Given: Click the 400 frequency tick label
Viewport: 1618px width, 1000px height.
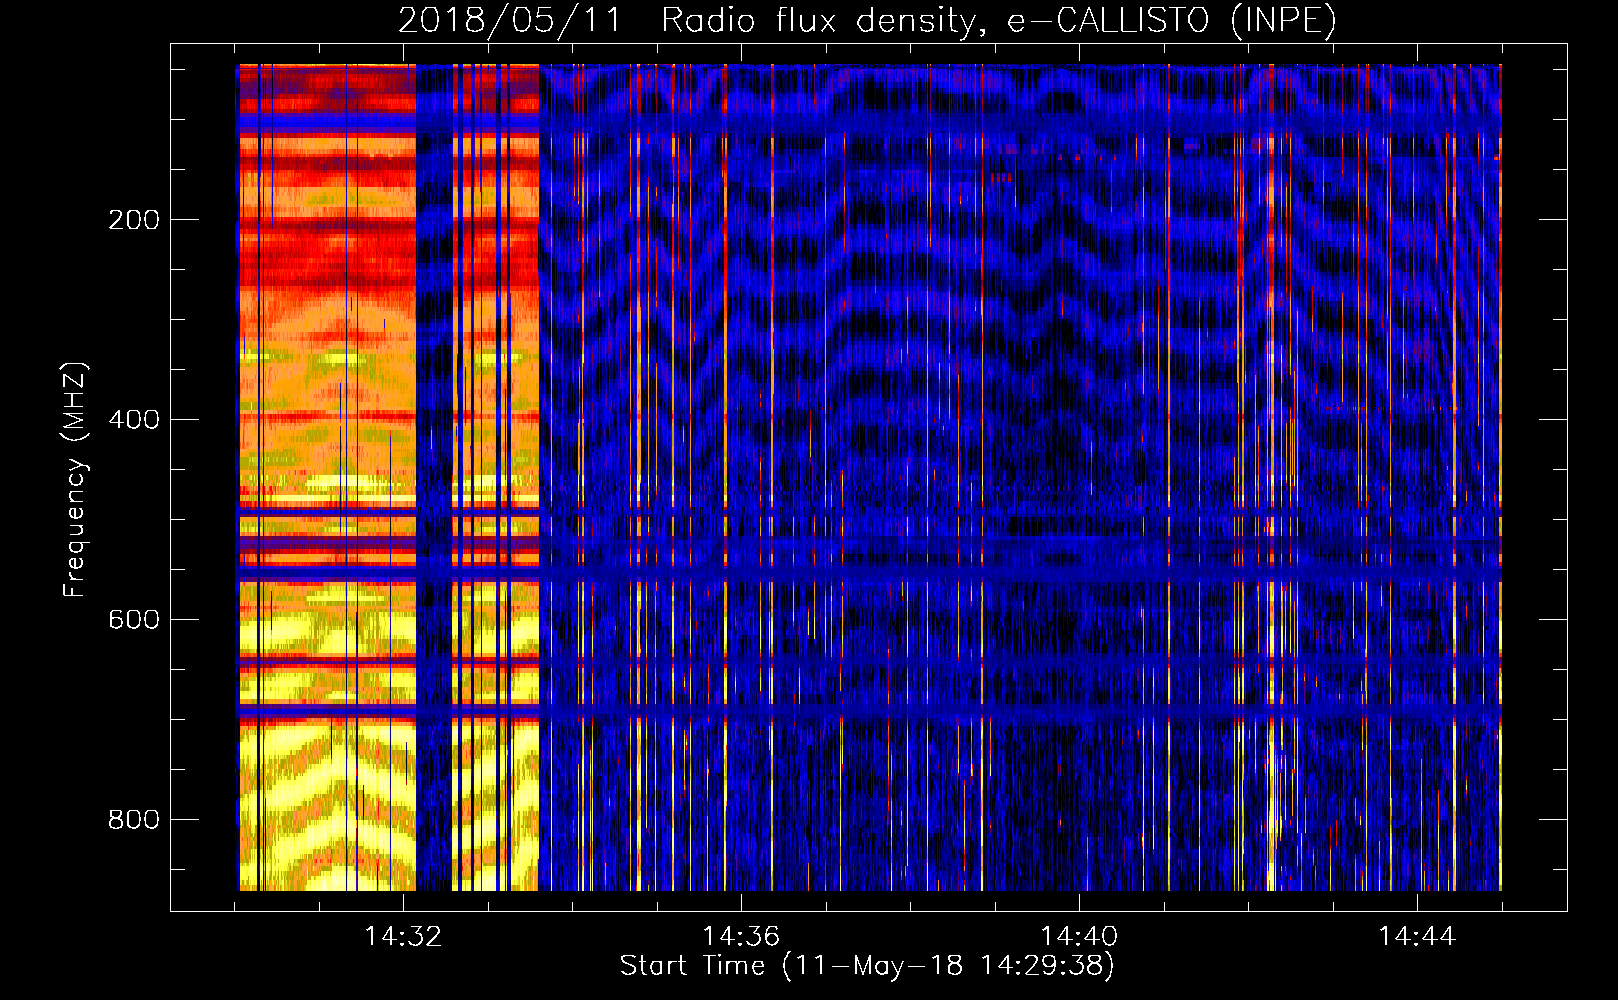Looking at the screenshot, I should [134, 420].
